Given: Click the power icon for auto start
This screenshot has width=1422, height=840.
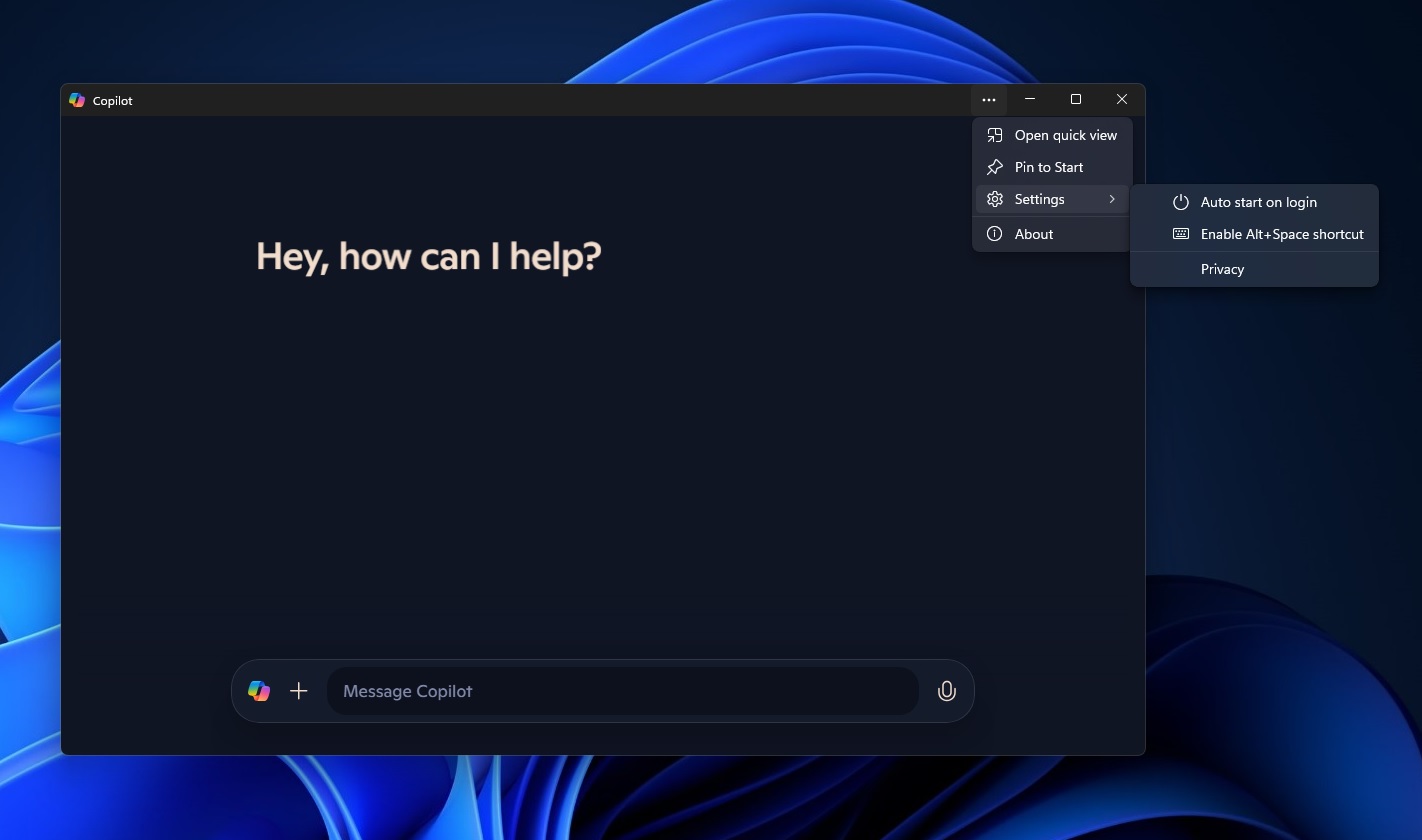Looking at the screenshot, I should (1180, 202).
